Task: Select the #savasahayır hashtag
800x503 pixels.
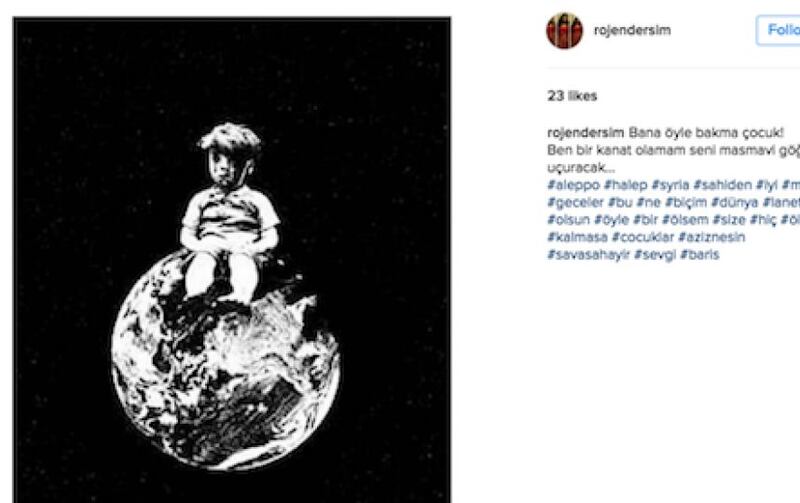Action: point(588,254)
